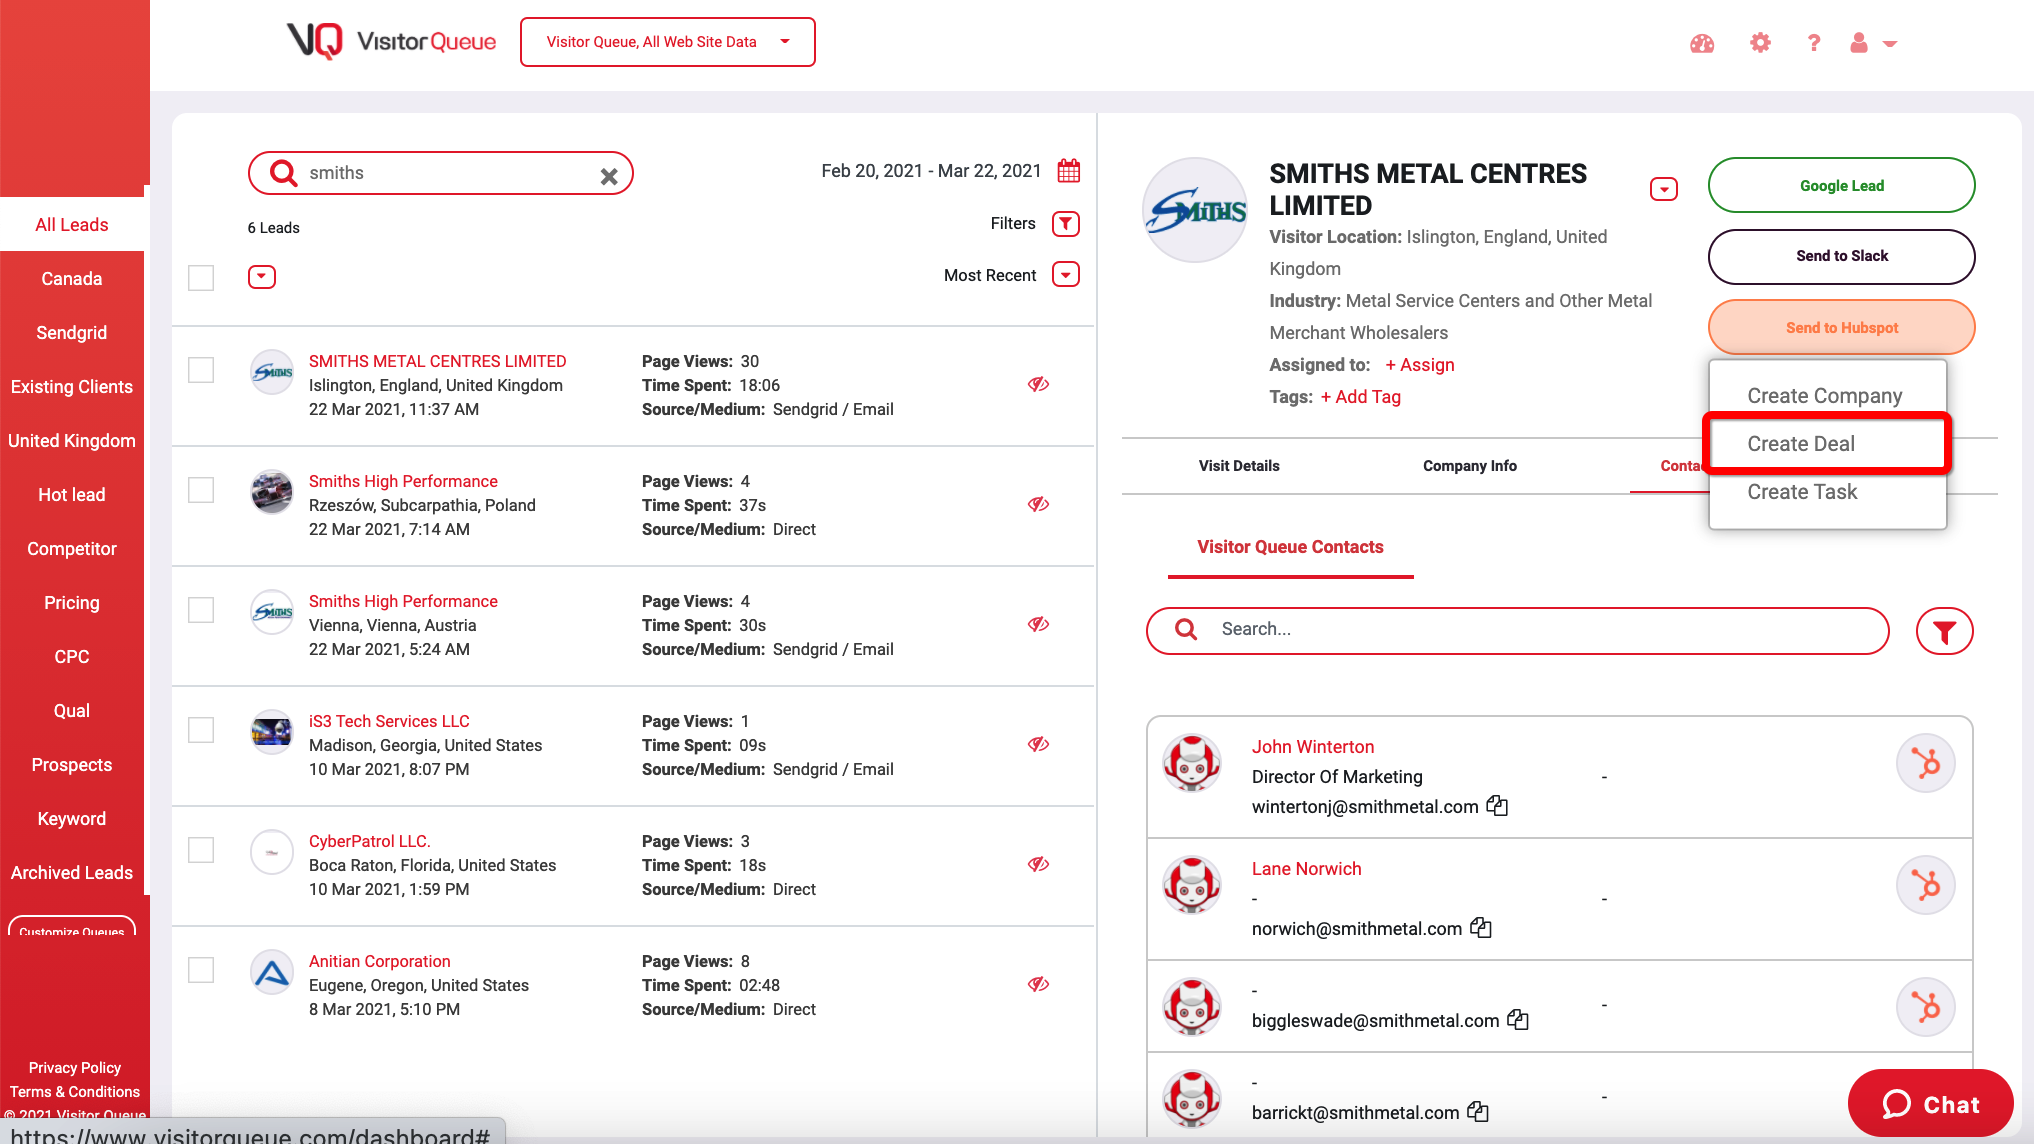This screenshot has width=2034, height=1144.
Task: Click the HubSpot icon beside John Winterton
Action: tap(1925, 762)
